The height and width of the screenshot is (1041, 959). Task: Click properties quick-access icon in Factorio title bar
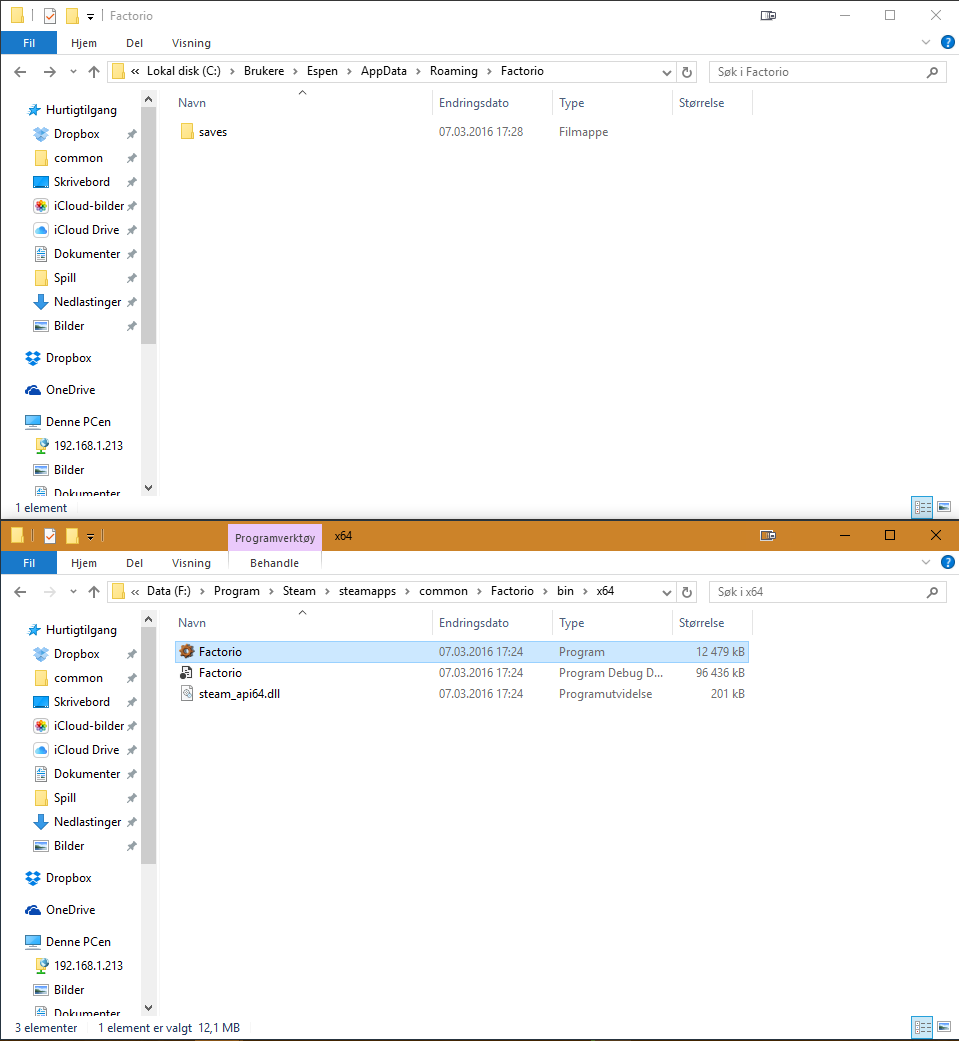[50, 16]
